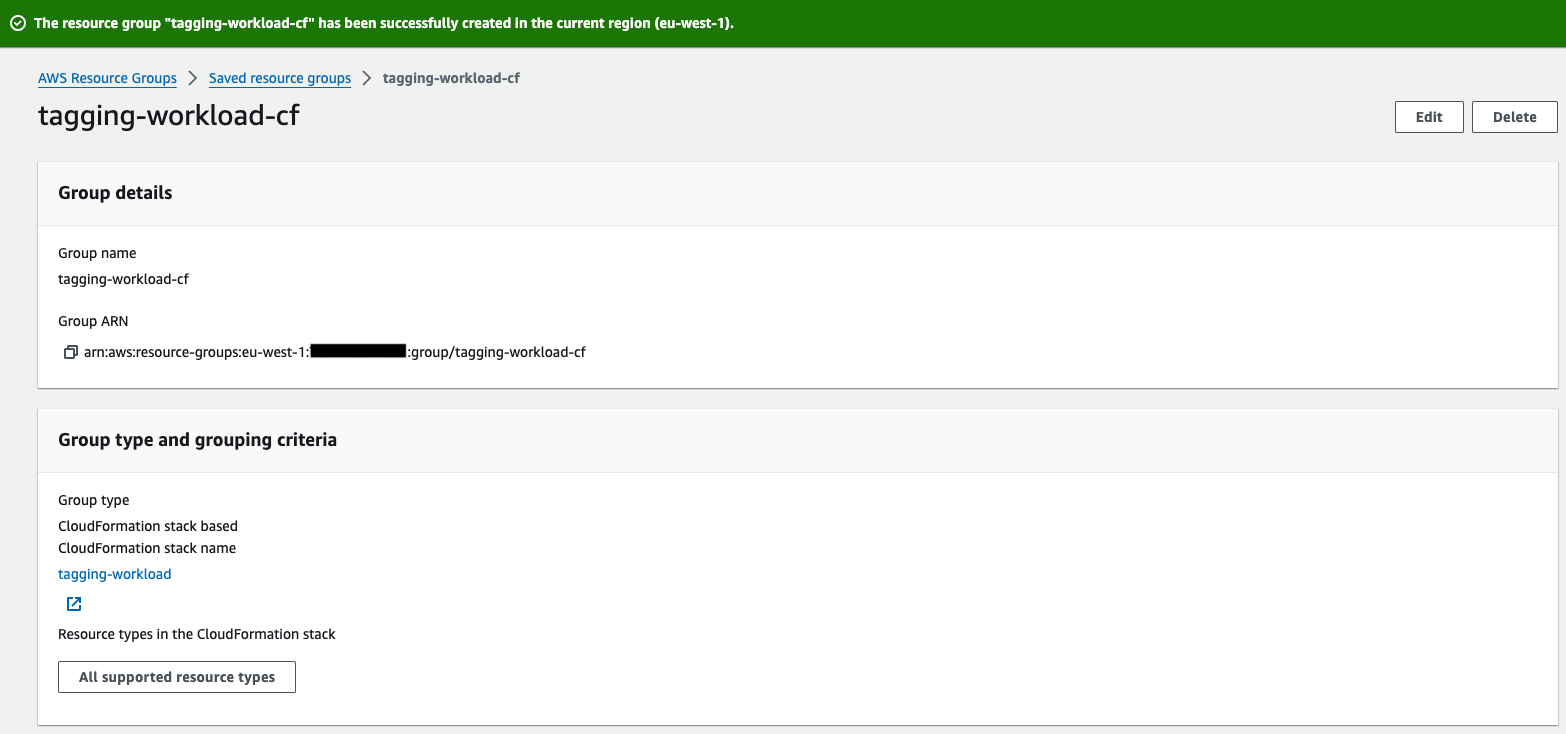Click All supported resource types button
The width and height of the screenshot is (1566, 734).
[177, 677]
